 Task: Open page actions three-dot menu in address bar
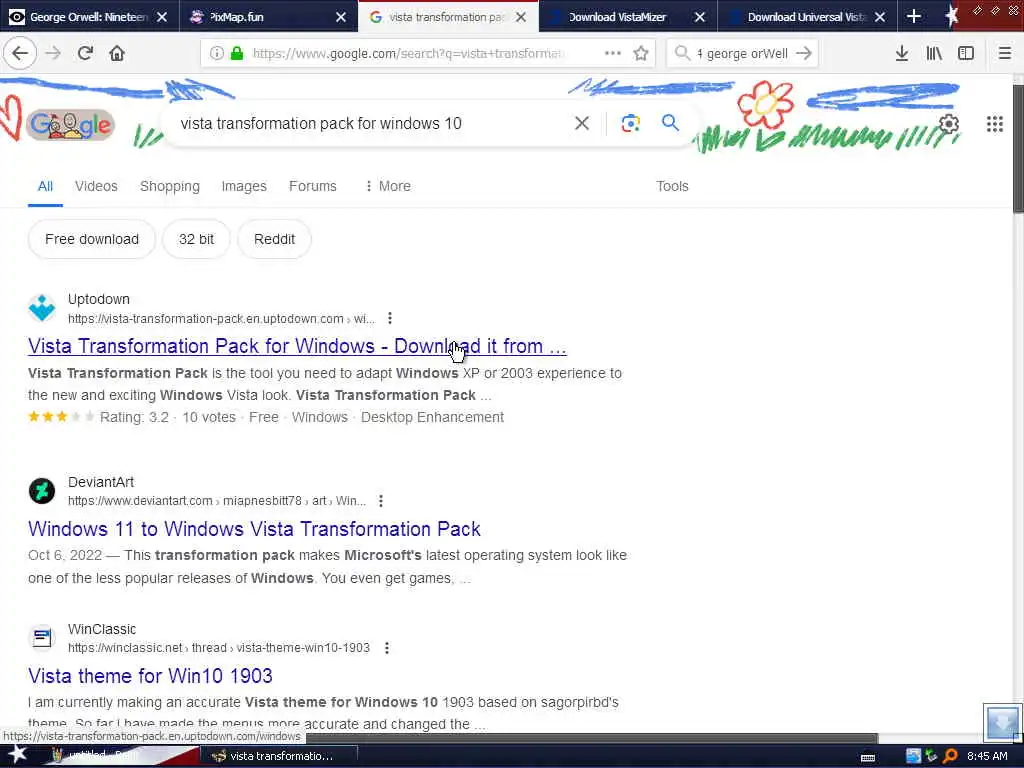tap(613, 53)
